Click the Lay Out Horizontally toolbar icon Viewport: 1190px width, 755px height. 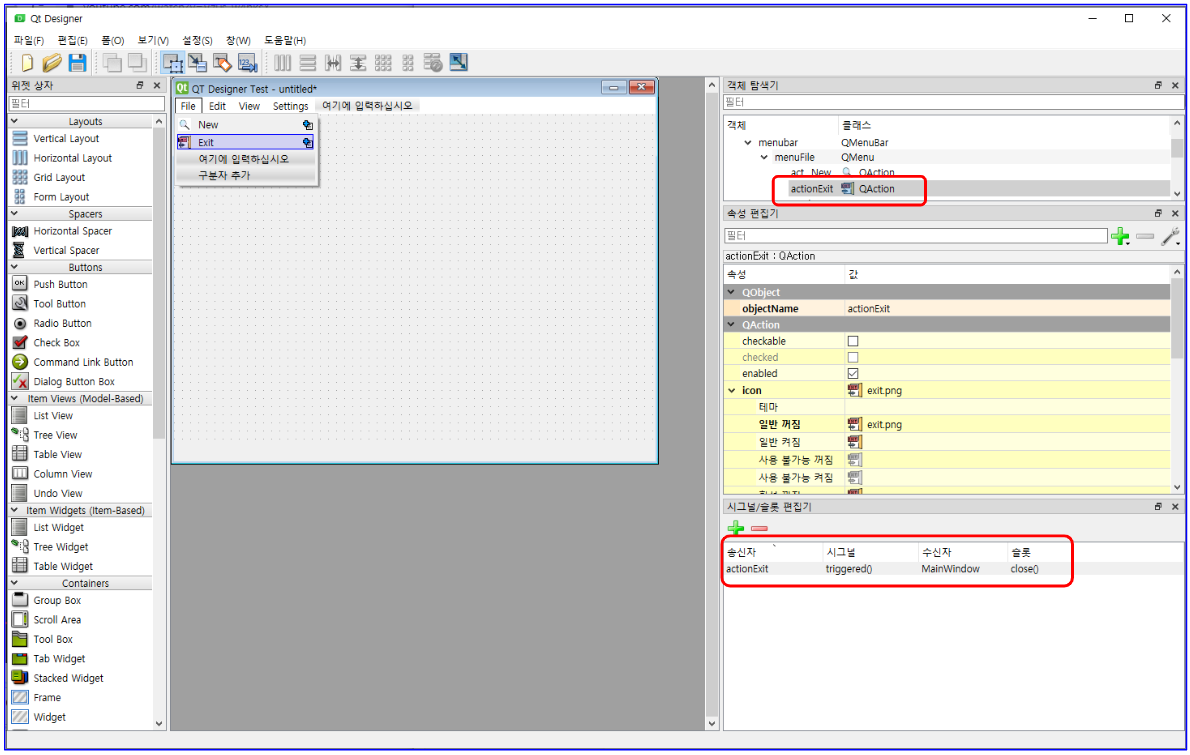pyautogui.click(x=282, y=63)
